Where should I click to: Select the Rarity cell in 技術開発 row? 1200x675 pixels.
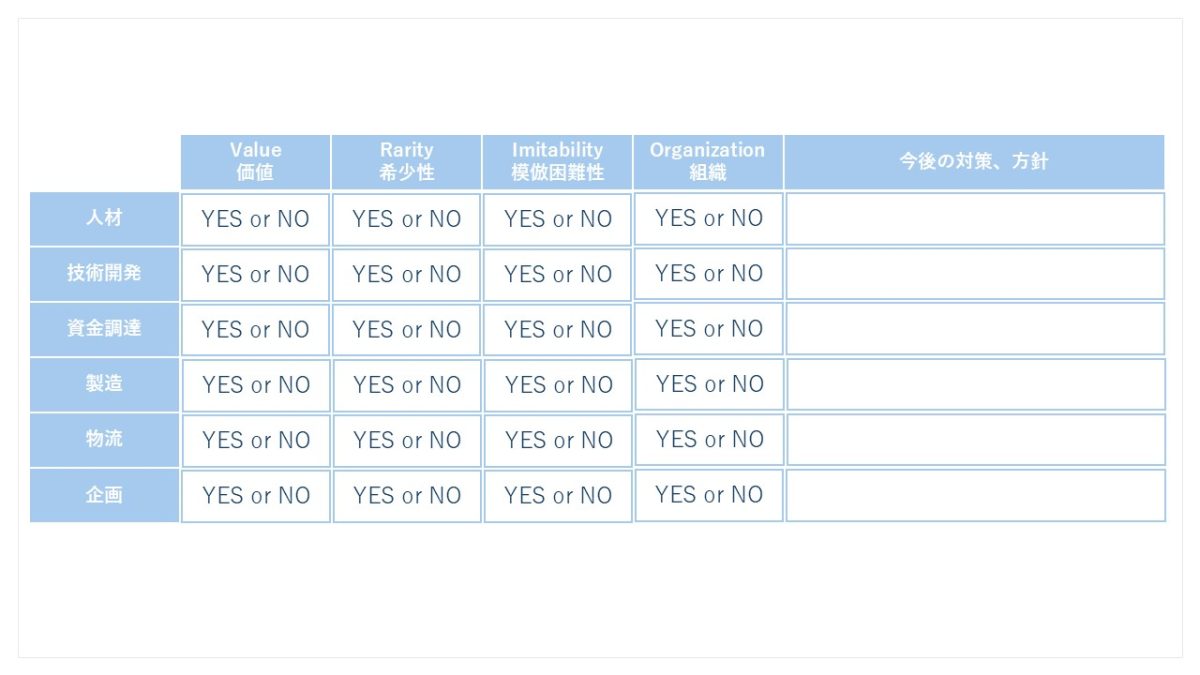click(x=406, y=274)
